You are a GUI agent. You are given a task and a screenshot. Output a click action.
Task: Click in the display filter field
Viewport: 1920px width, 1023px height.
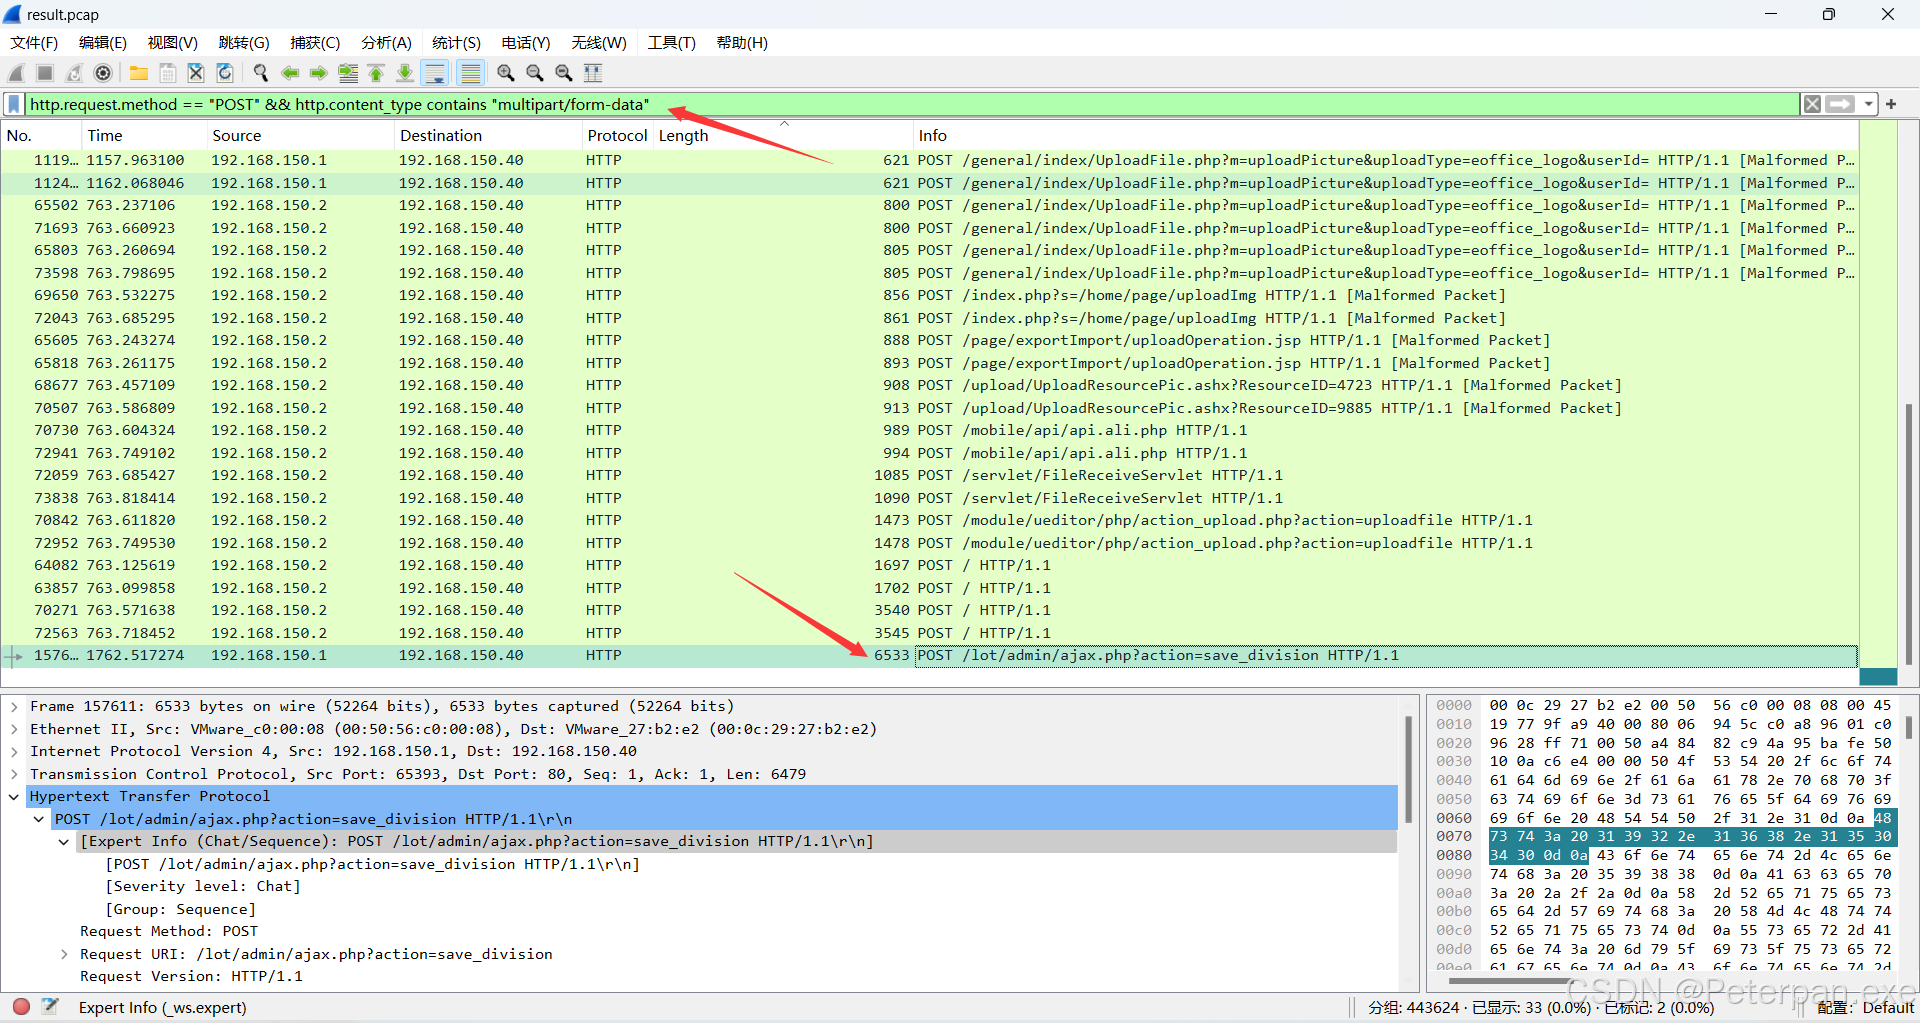(910, 104)
